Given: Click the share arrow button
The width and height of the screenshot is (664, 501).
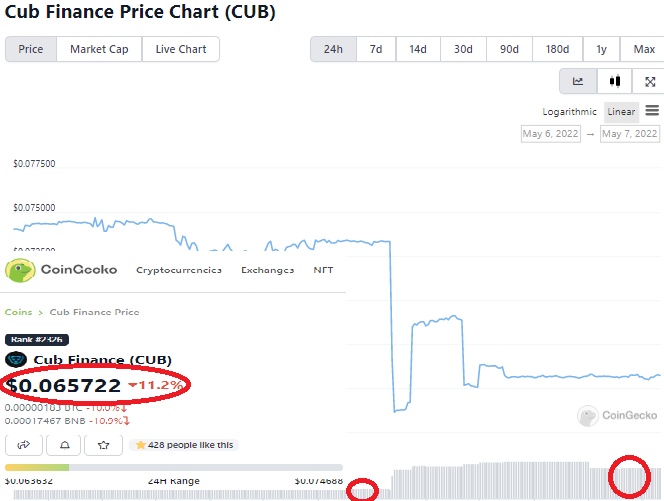Looking at the screenshot, I should coord(22,444).
